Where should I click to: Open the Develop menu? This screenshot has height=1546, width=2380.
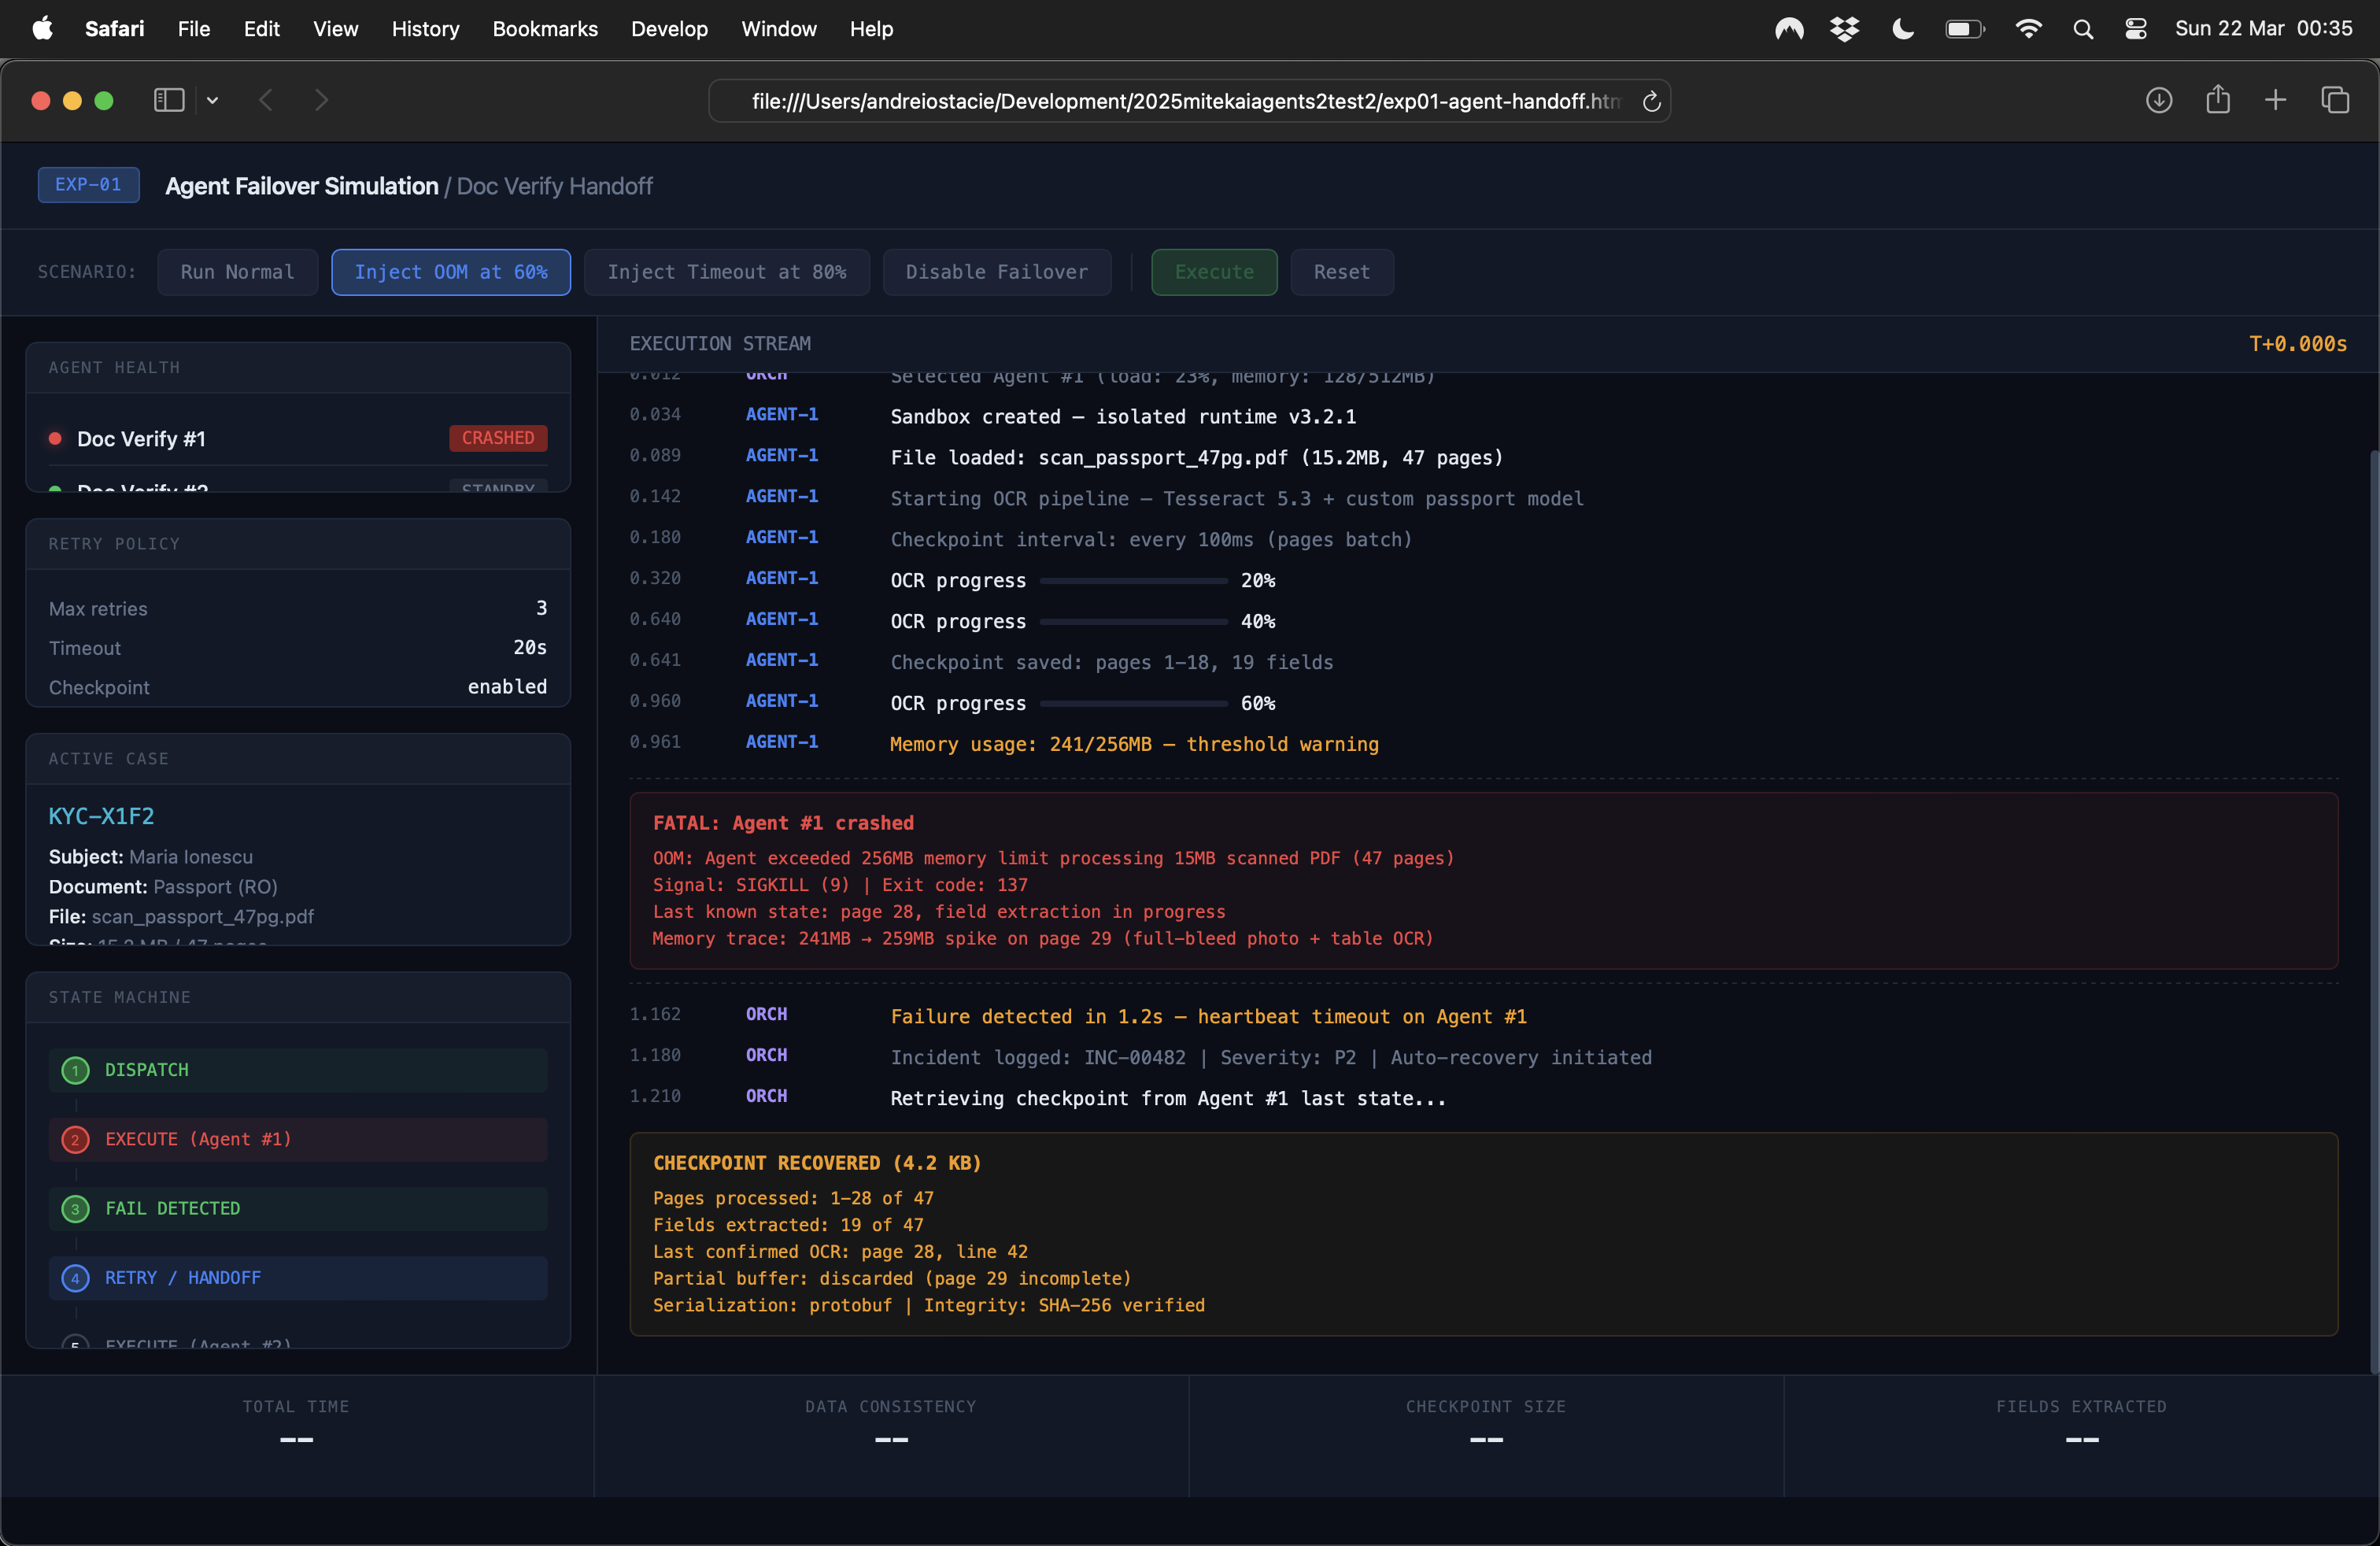669,29
